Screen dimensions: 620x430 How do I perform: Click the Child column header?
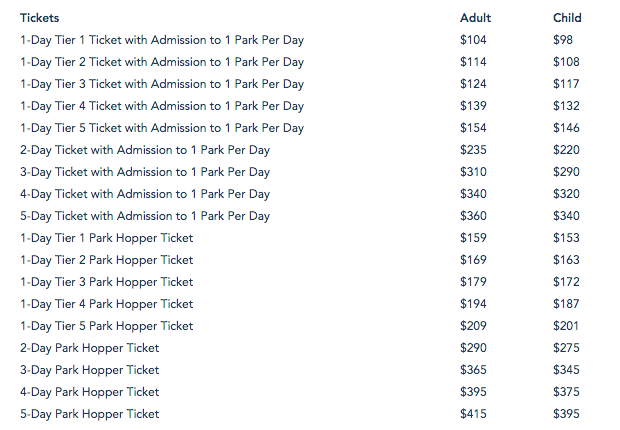pos(567,18)
